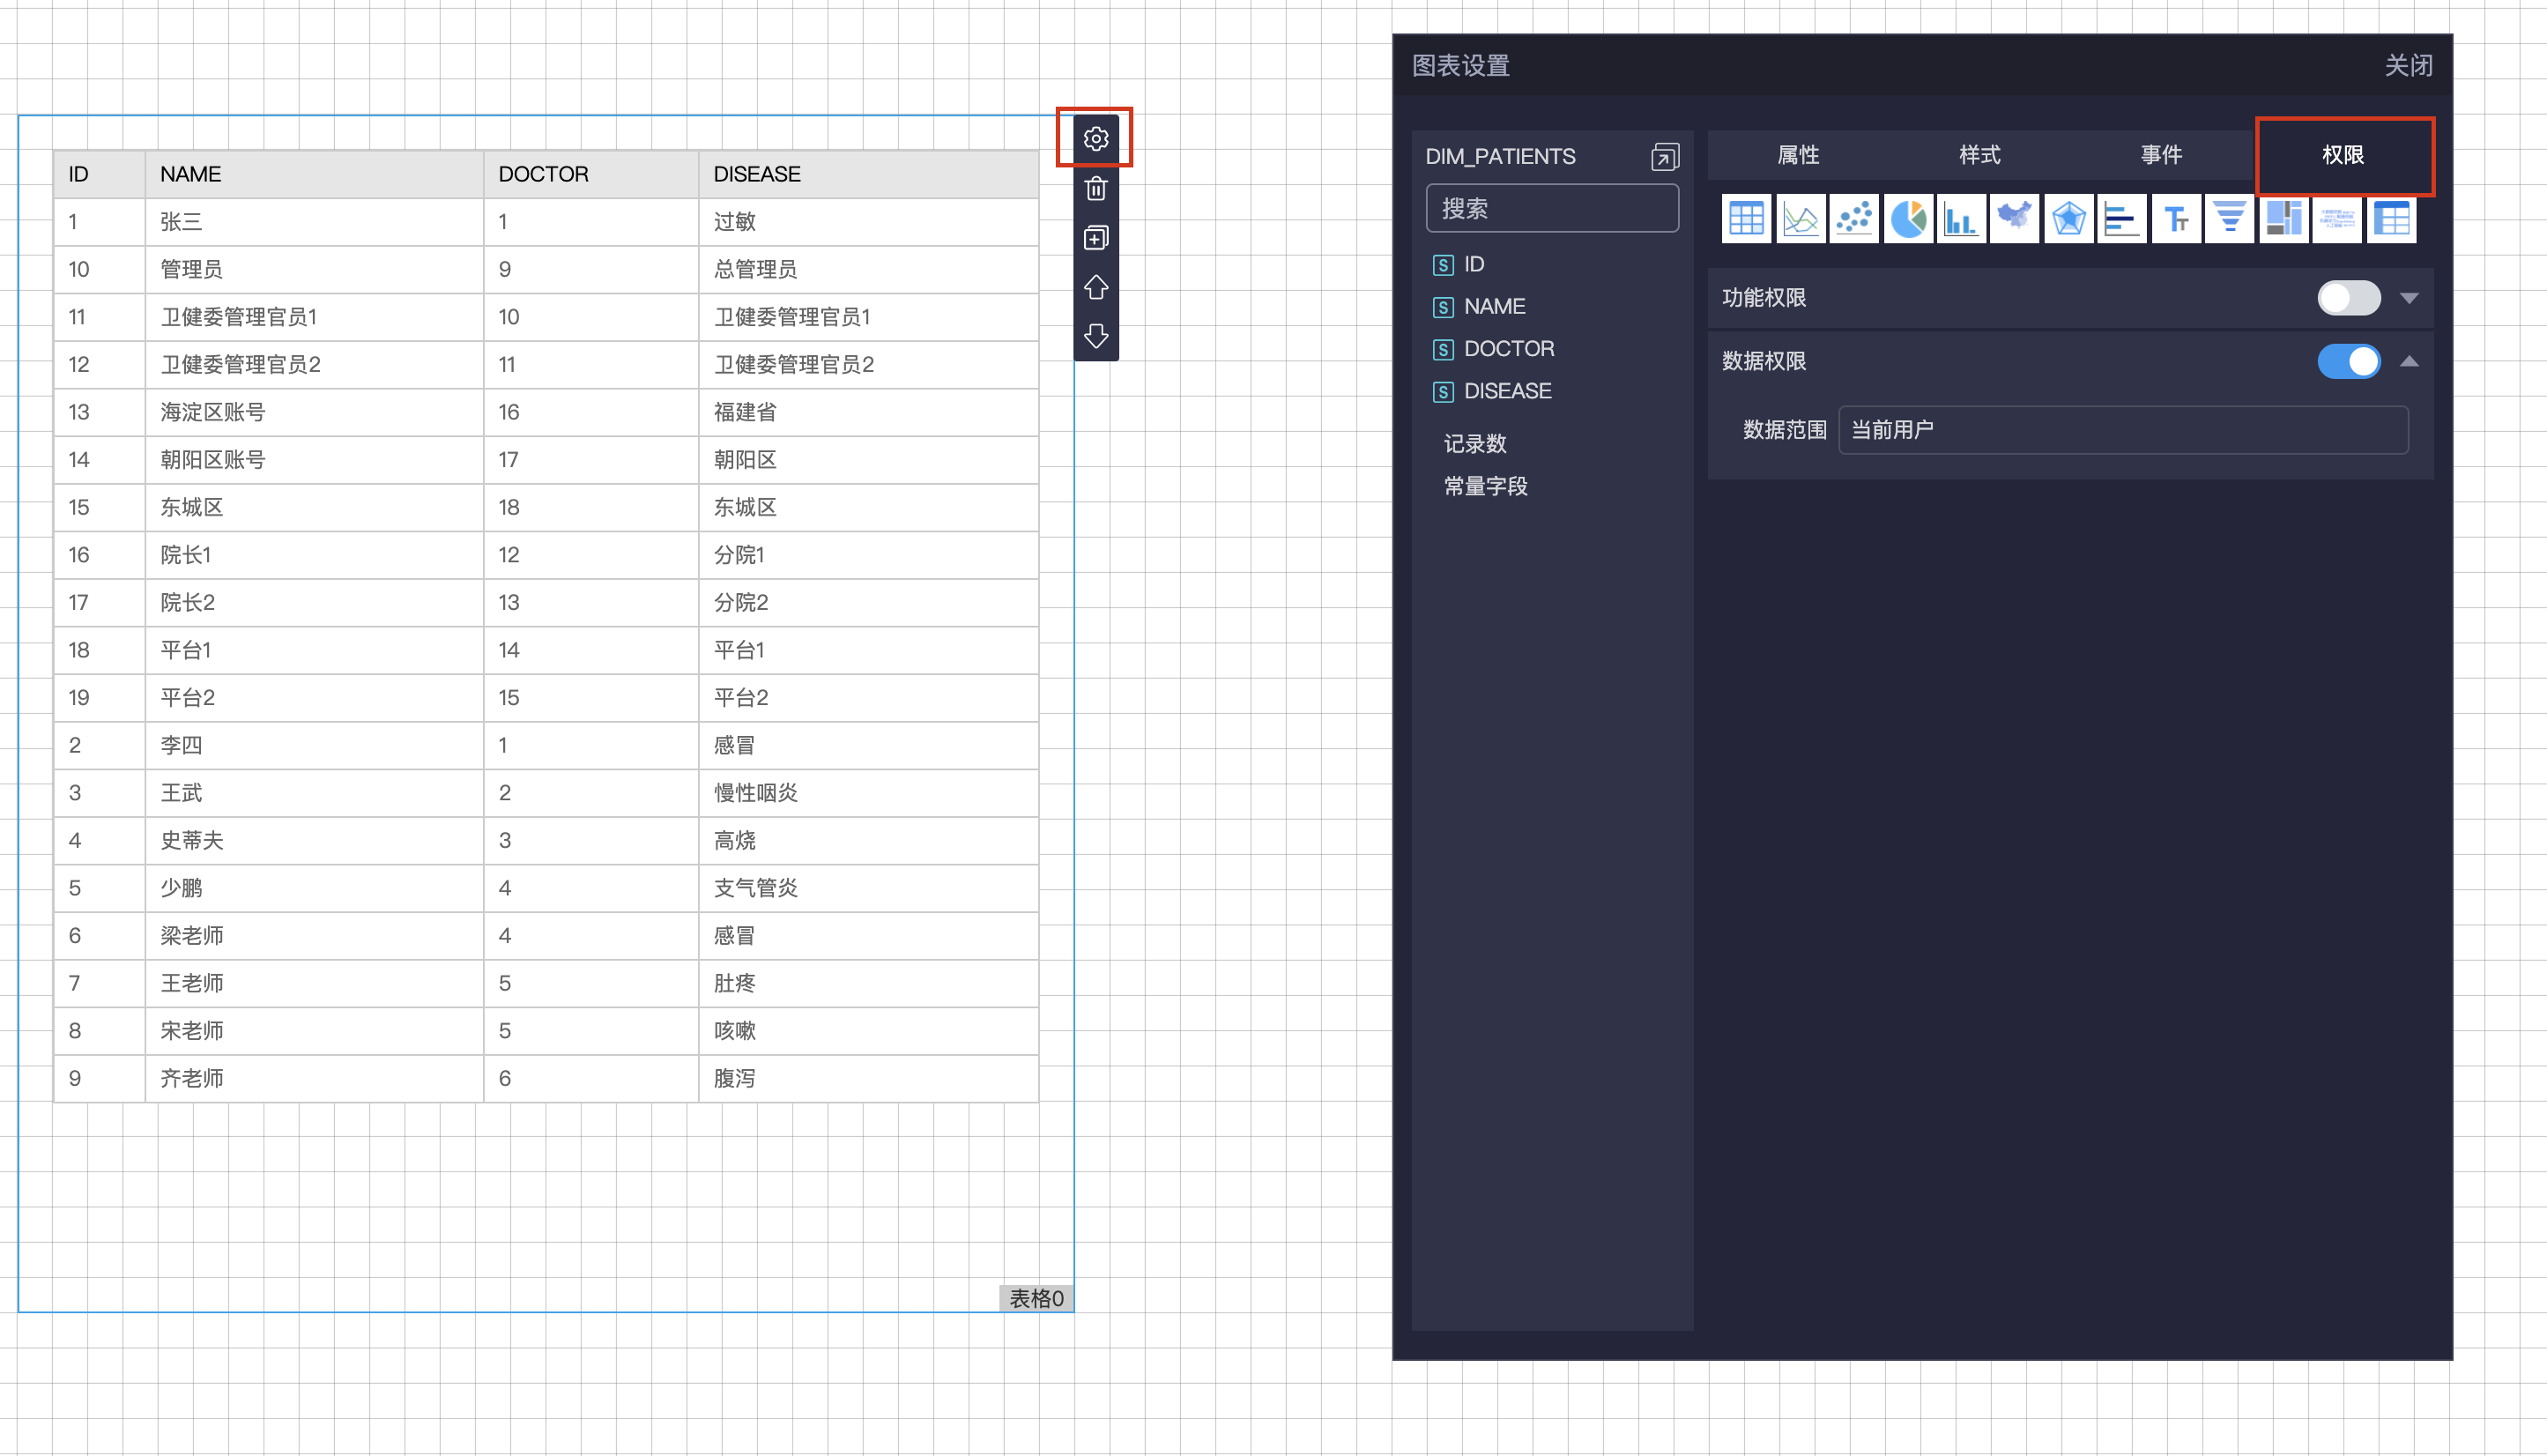Switch to the 样式 tab
Viewport: 2547px width, 1456px height.
click(x=1979, y=155)
